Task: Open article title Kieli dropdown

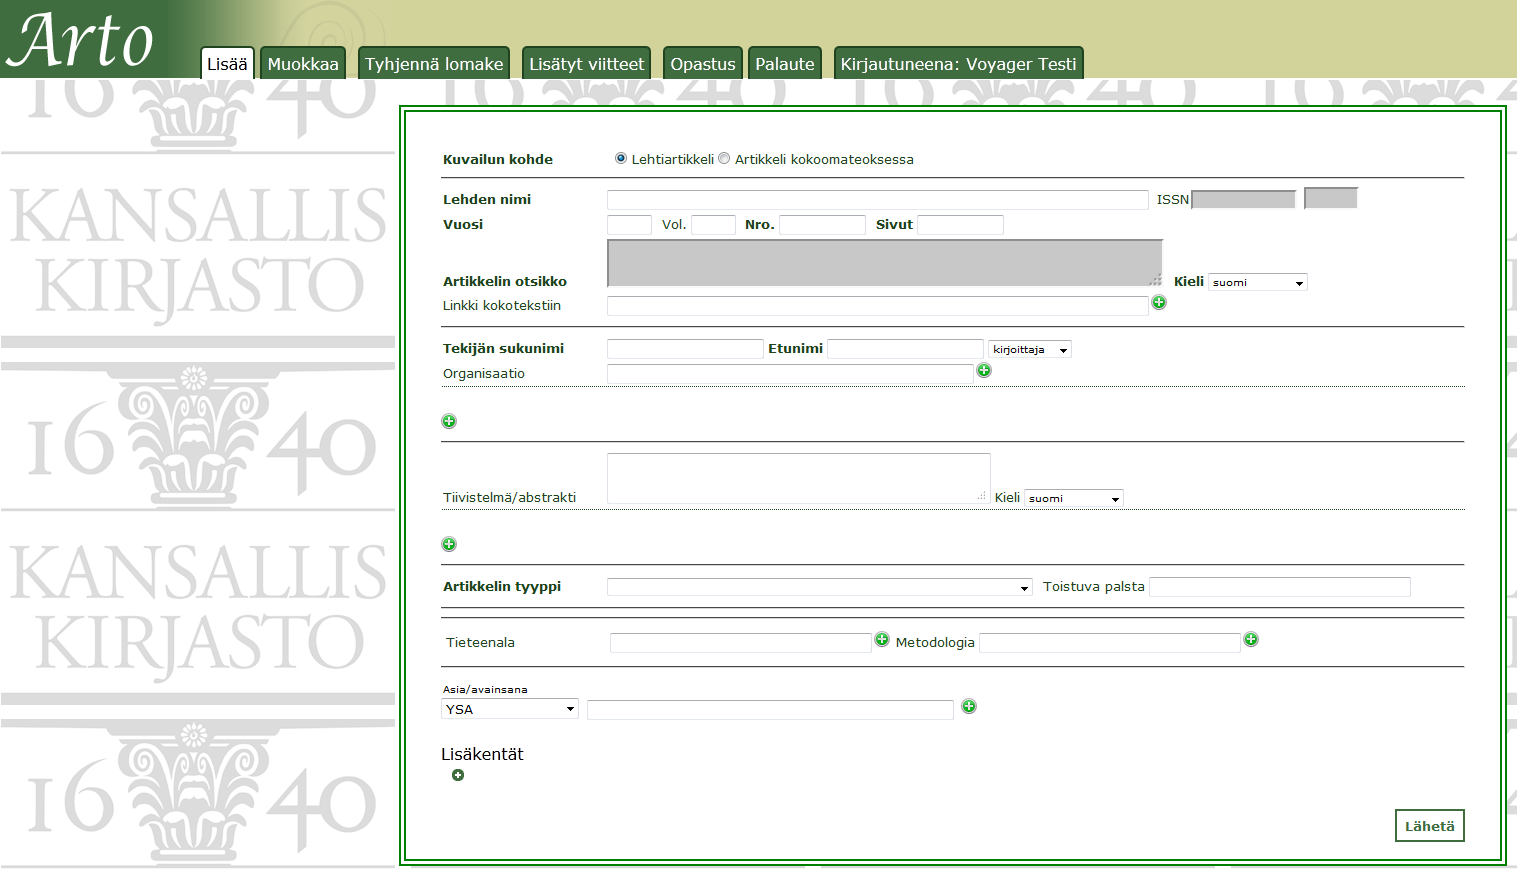Action: click(x=1258, y=282)
